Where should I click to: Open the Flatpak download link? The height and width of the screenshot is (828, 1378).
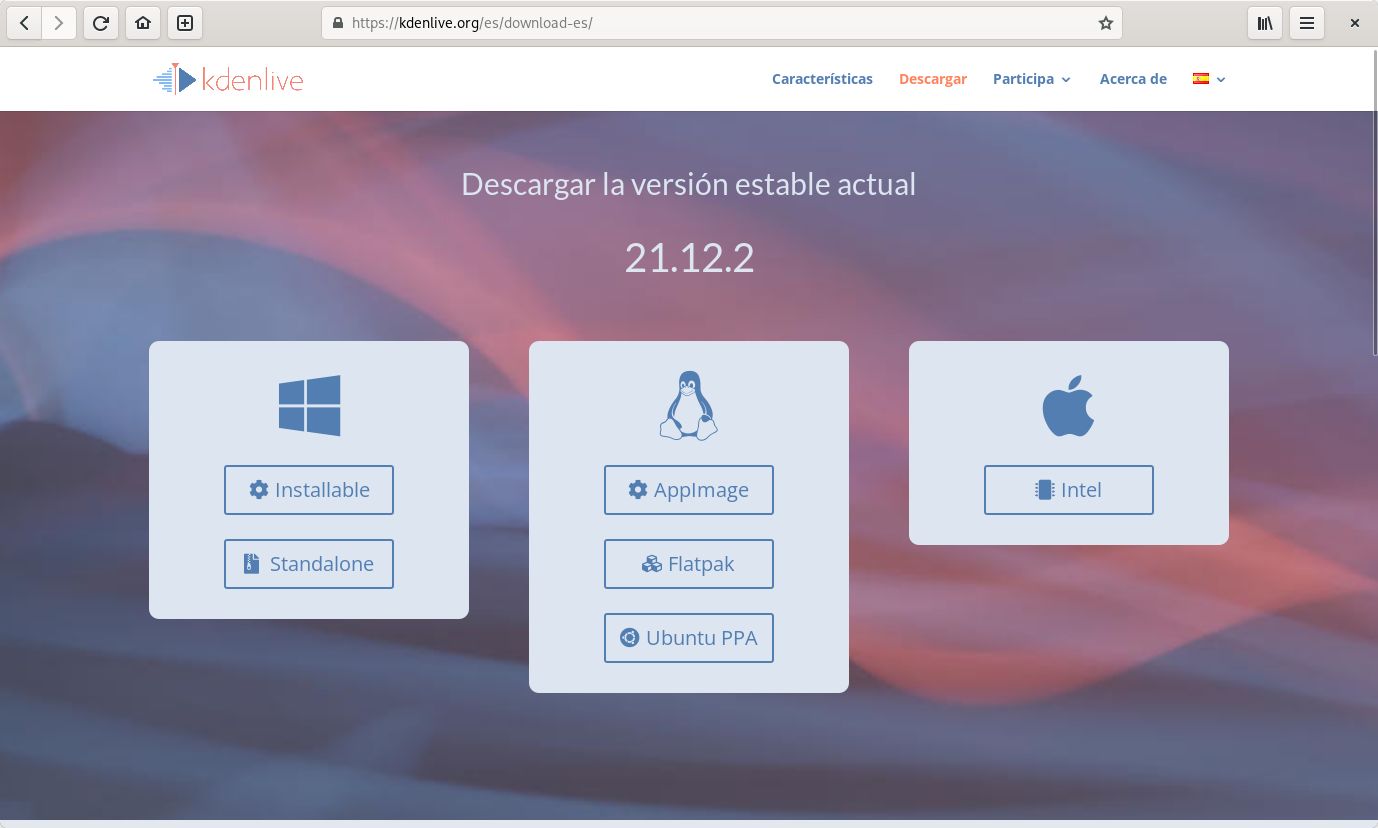tap(689, 564)
